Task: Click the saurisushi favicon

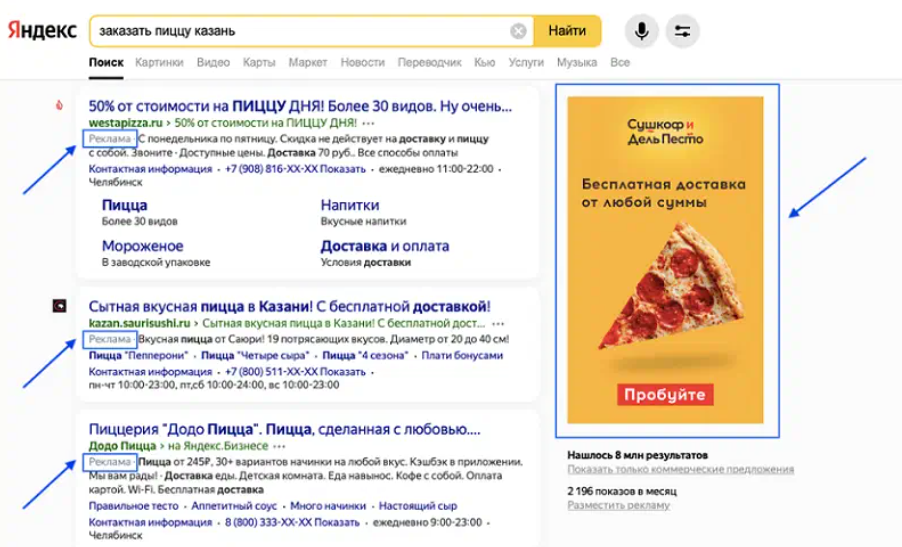Action: click(59, 306)
